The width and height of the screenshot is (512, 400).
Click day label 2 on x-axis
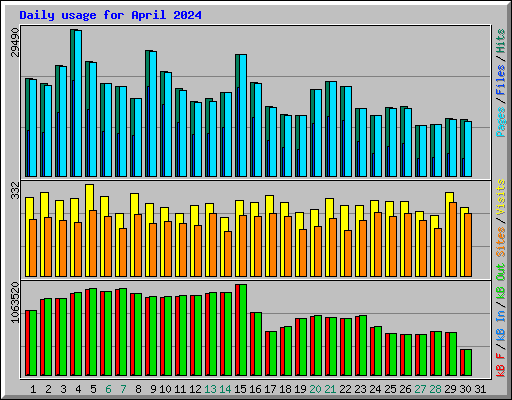click(x=48, y=389)
